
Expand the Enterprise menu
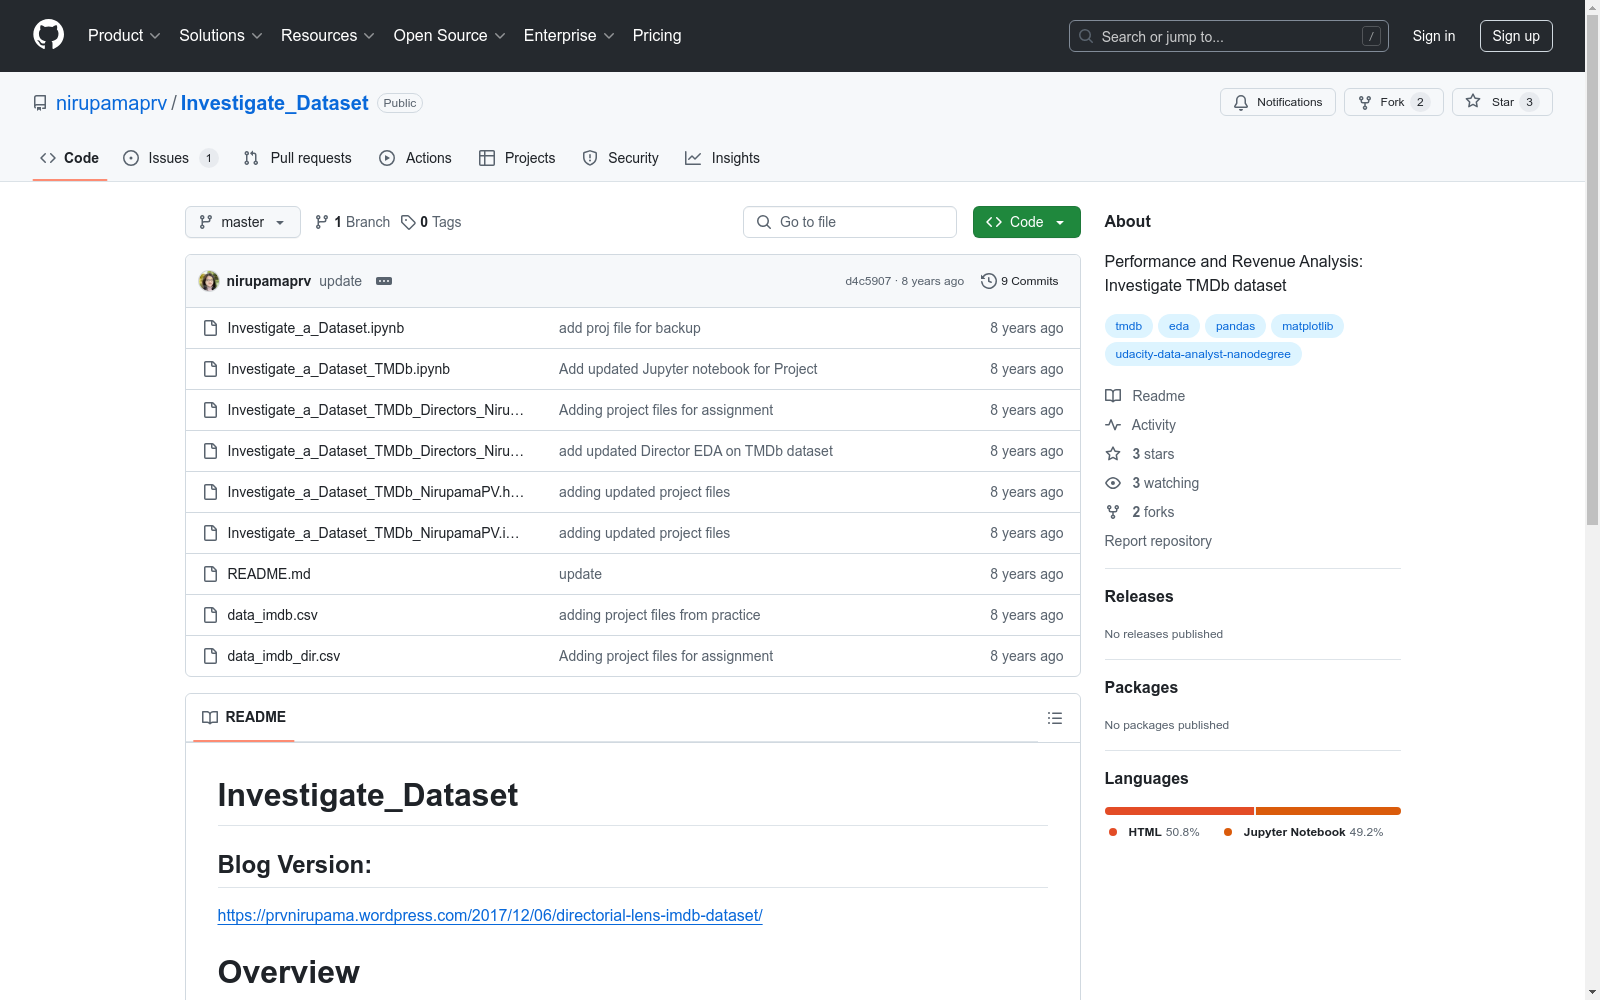tap(569, 35)
